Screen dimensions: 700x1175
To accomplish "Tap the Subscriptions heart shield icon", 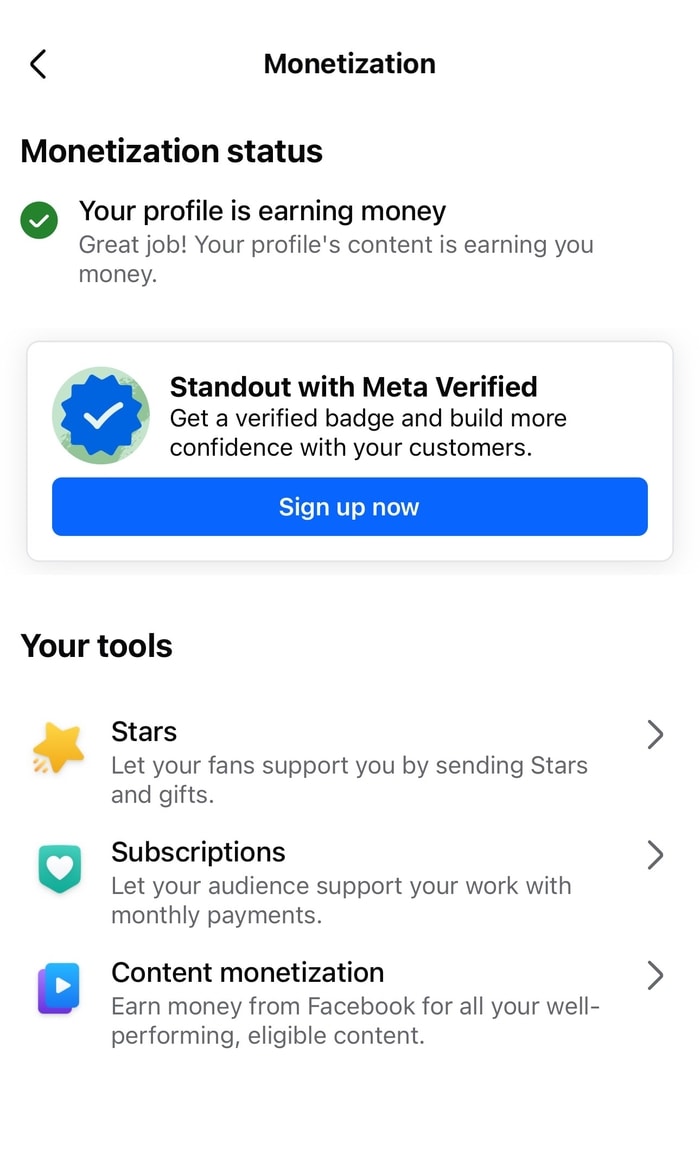I will coord(59,868).
